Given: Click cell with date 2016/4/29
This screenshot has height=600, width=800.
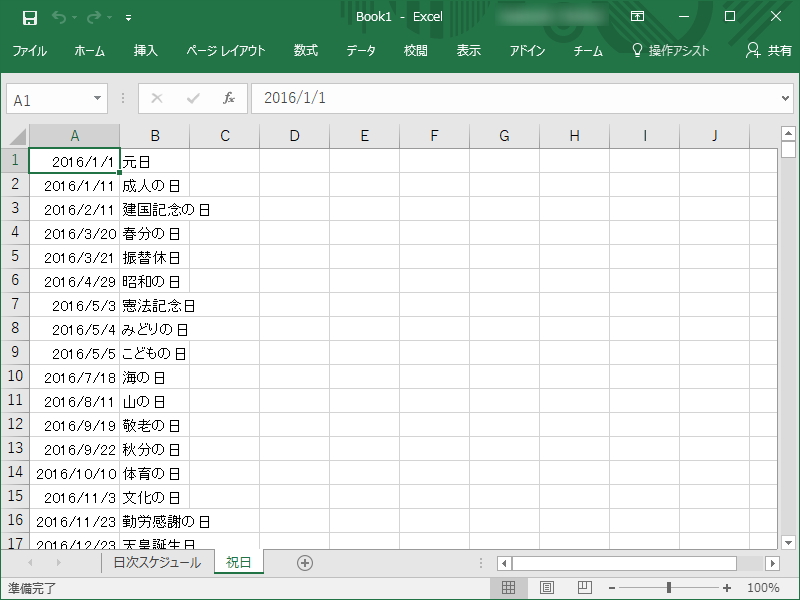Looking at the screenshot, I should click(x=74, y=281).
